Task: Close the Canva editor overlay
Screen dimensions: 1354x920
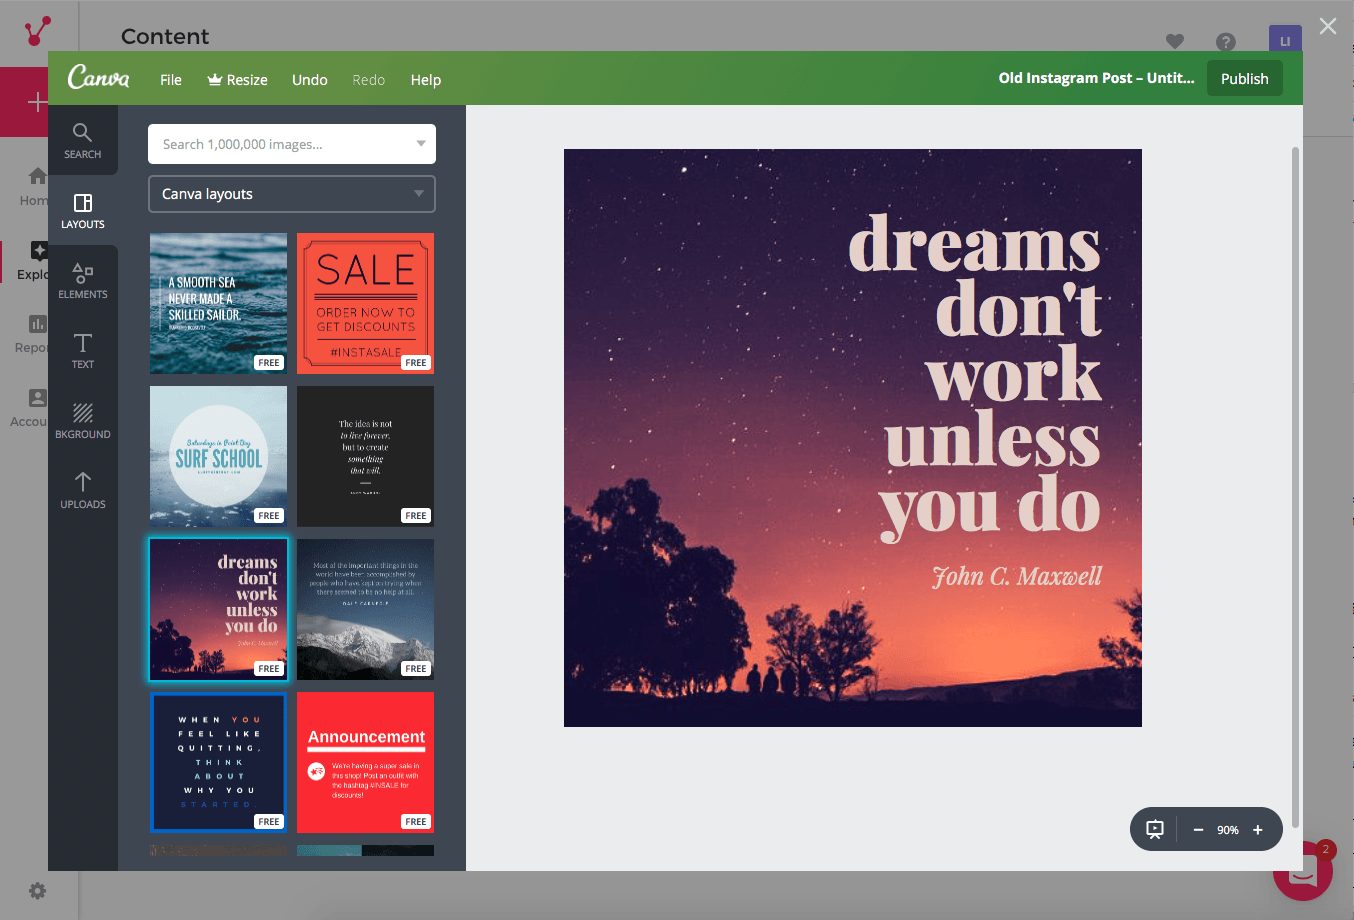Action: (1328, 26)
